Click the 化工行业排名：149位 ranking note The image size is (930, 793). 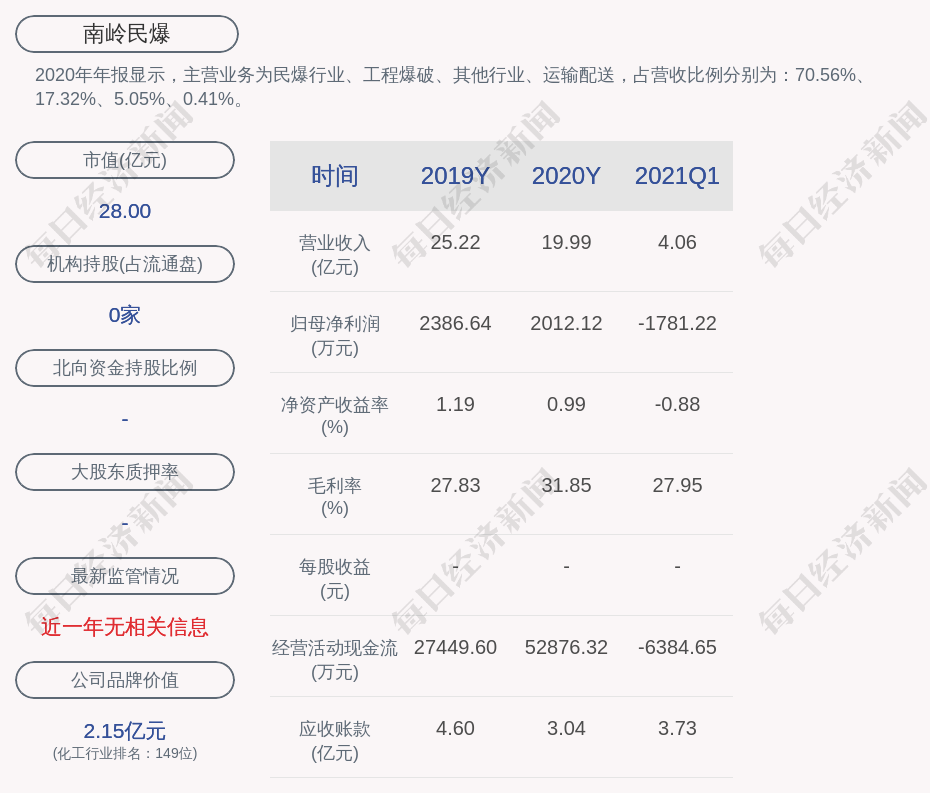pyautogui.click(x=125, y=753)
